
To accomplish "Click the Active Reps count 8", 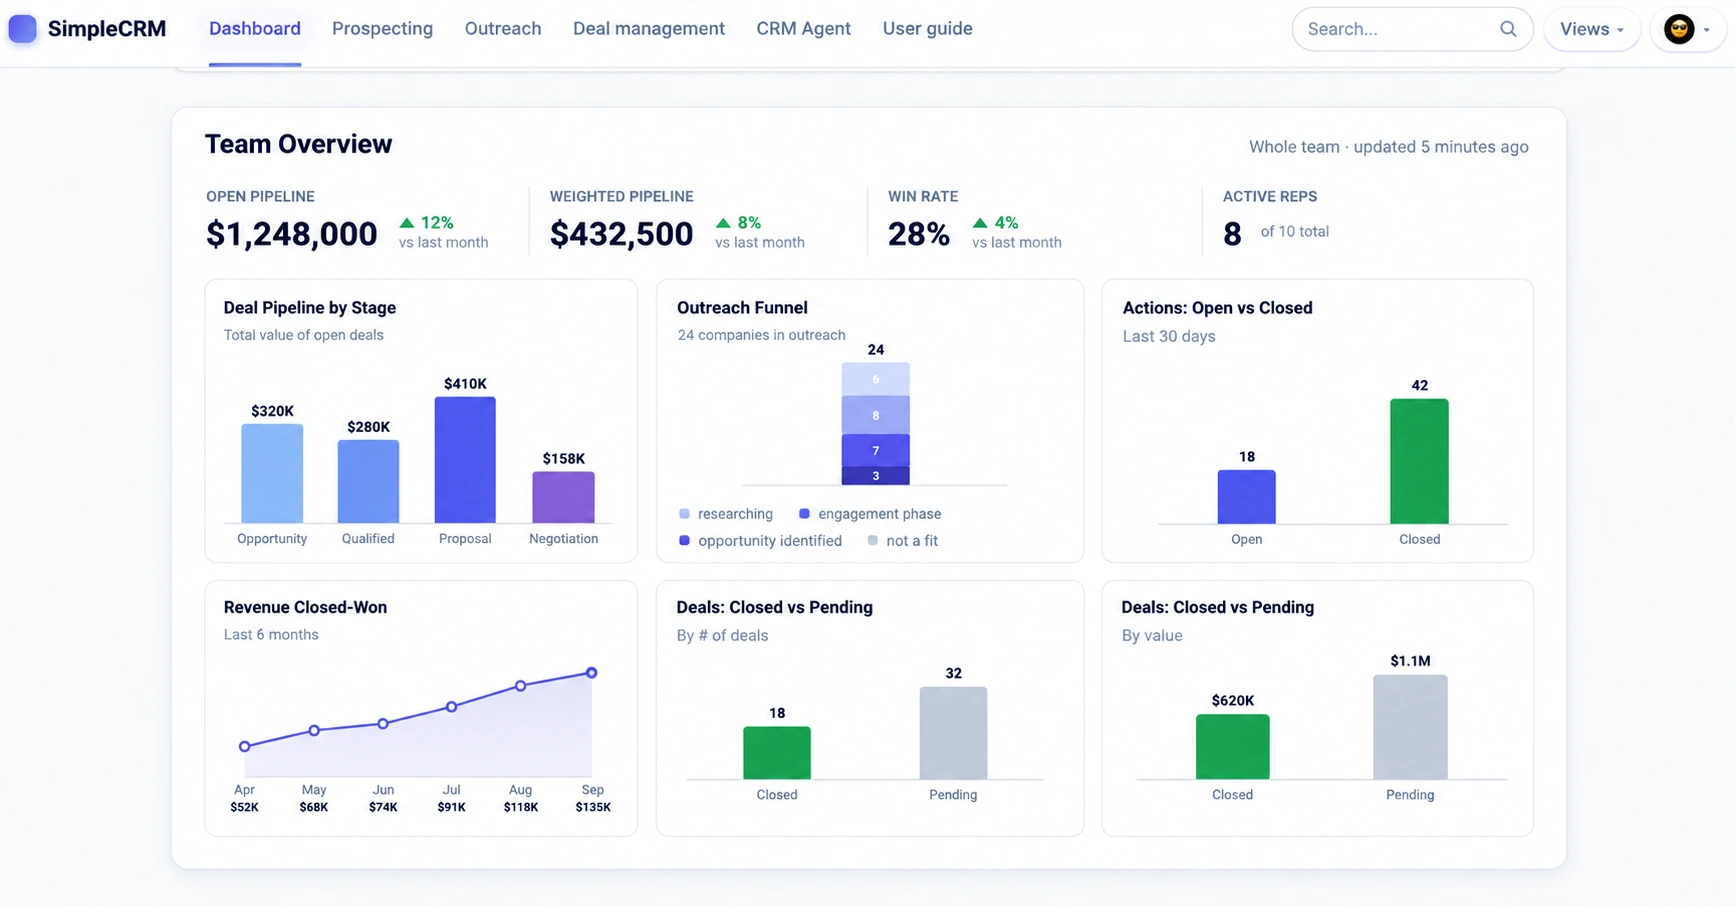I will coord(1232,234).
